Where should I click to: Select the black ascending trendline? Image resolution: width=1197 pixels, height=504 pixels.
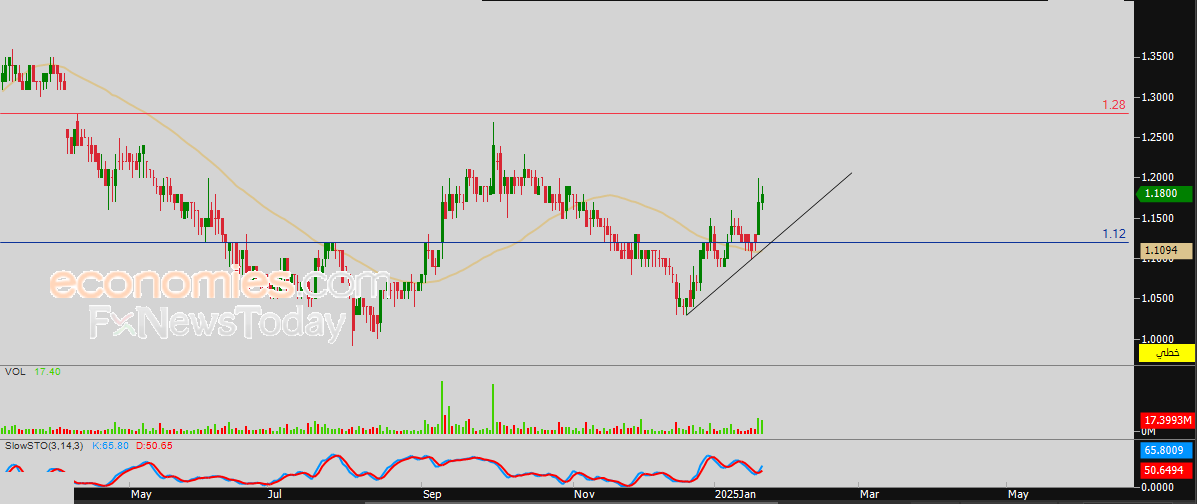pyautogui.click(x=769, y=244)
